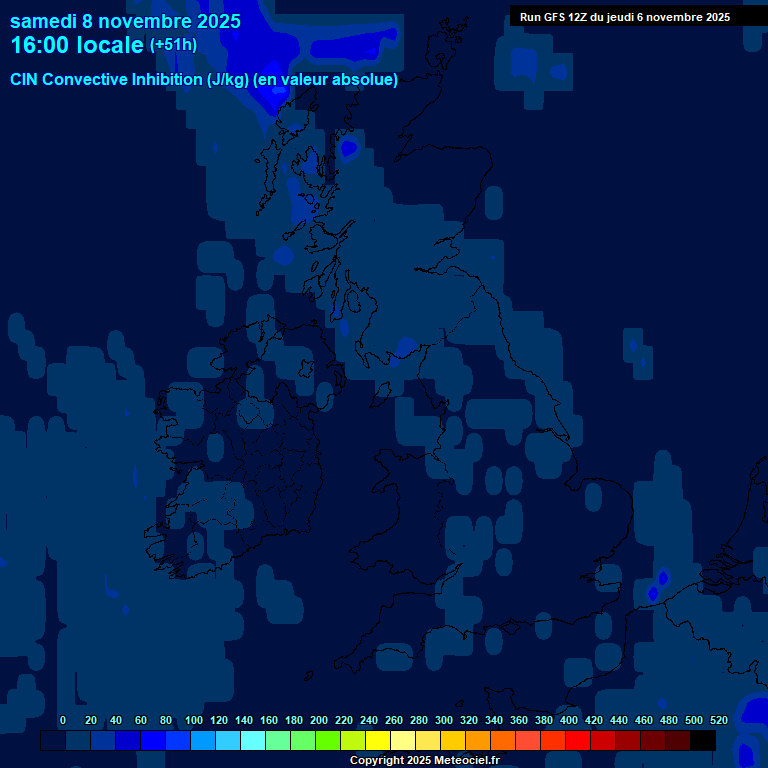Click the pure red 400–420 legend swatch
The image size is (768, 768).
click(578, 741)
